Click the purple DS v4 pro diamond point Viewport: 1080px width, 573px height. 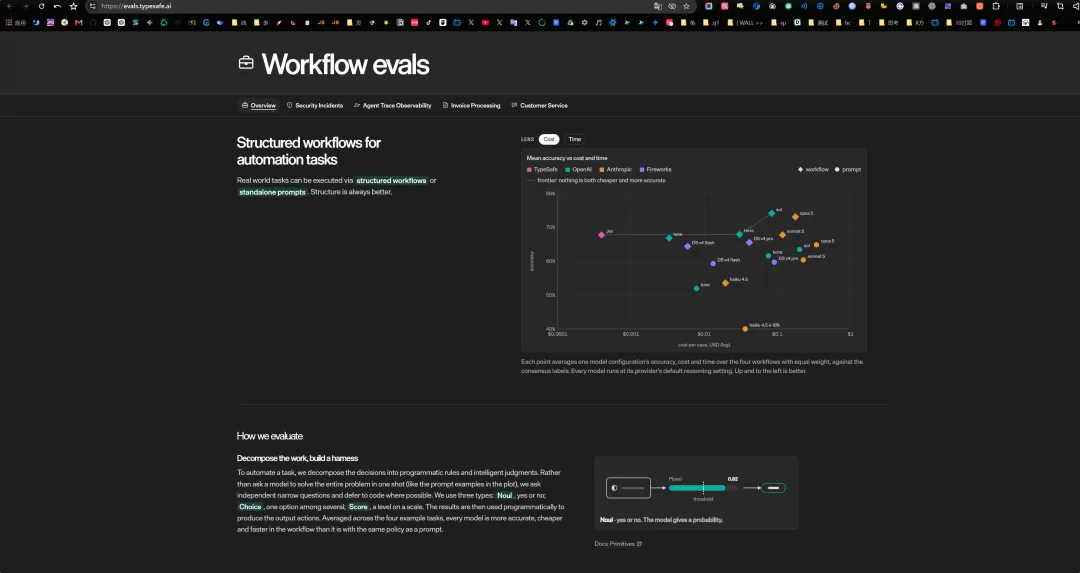coord(749,242)
